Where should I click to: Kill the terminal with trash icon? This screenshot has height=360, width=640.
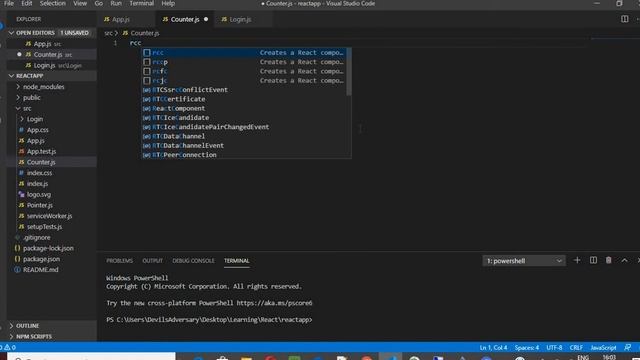tap(609, 260)
